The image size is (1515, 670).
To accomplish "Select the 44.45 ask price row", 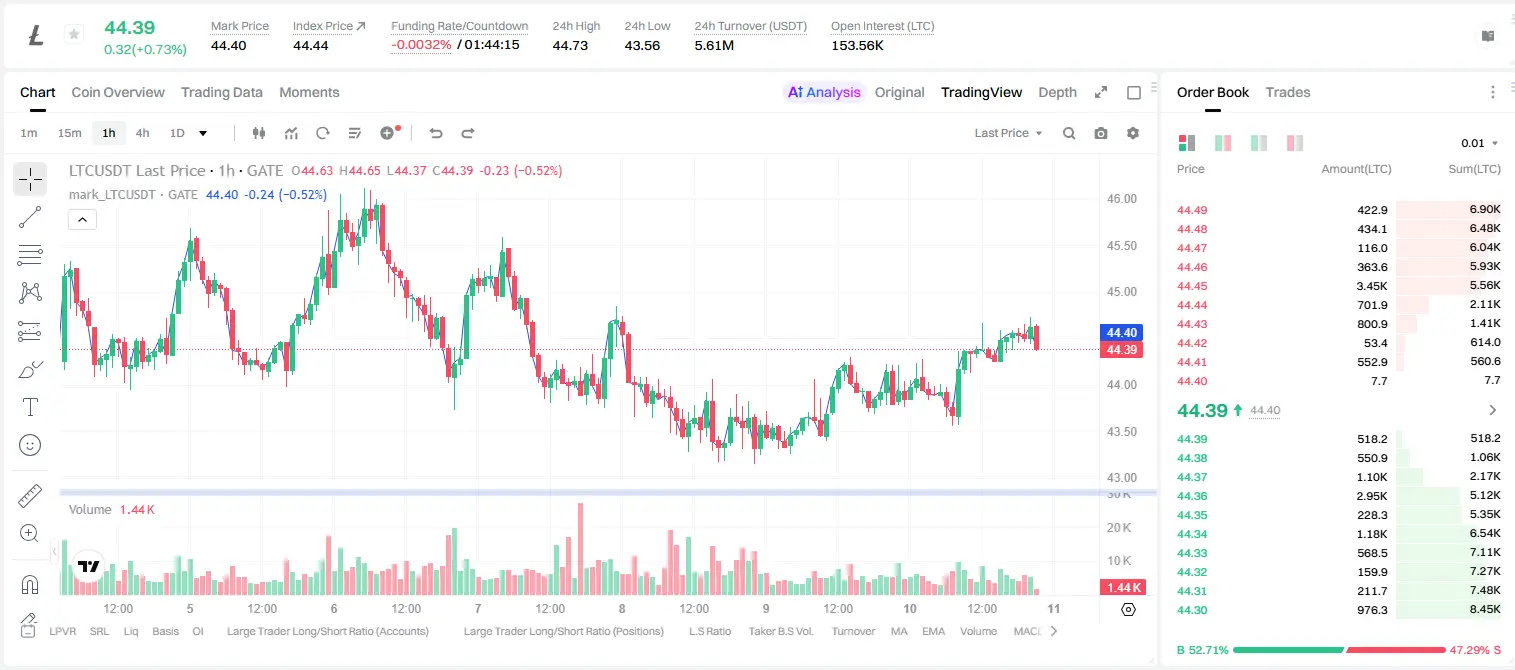I will [1339, 286].
